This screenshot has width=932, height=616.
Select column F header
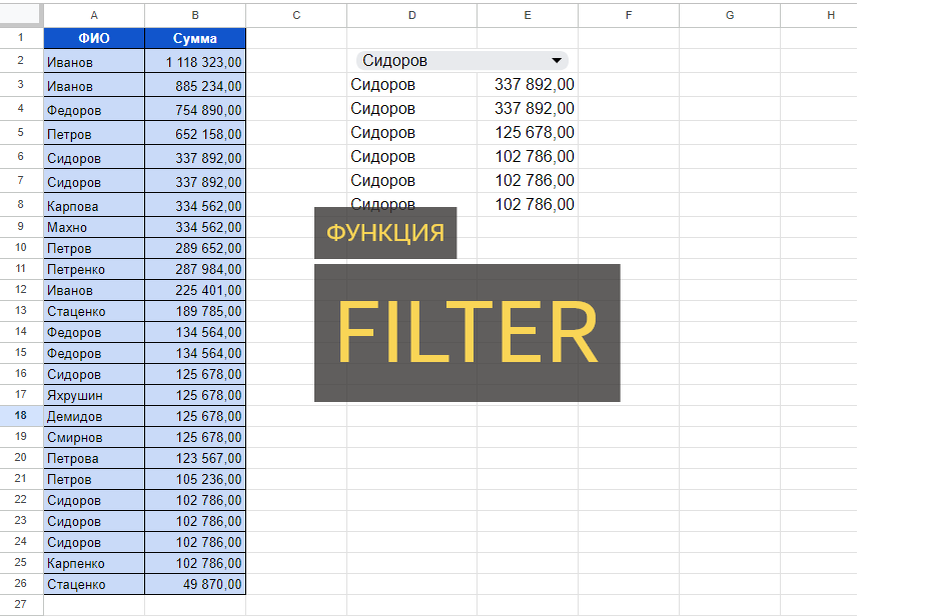click(x=628, y=15)
